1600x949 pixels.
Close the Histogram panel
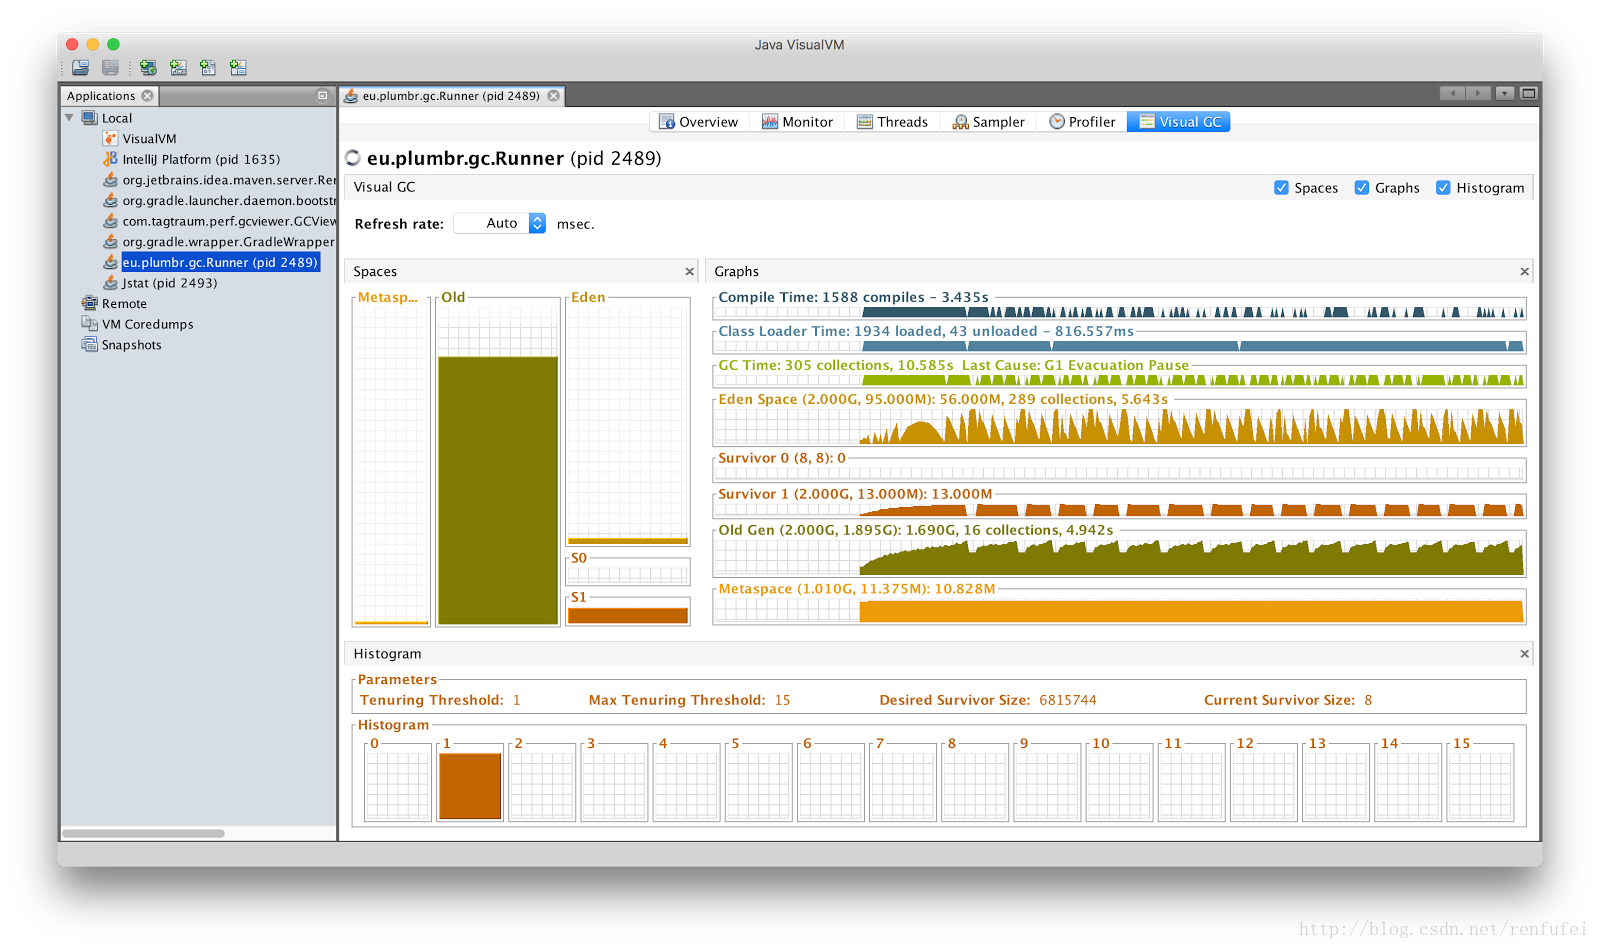point(1524,654)
